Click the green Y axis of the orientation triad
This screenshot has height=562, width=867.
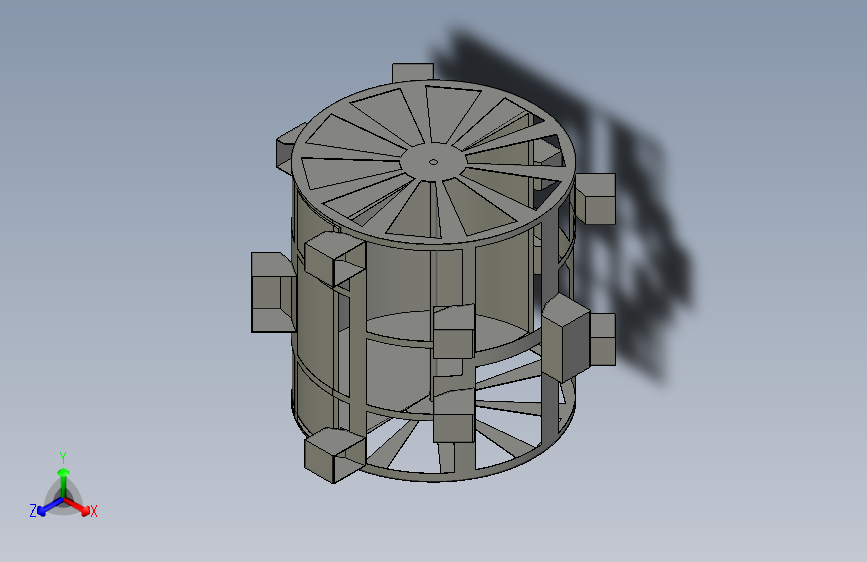[64, 482]
